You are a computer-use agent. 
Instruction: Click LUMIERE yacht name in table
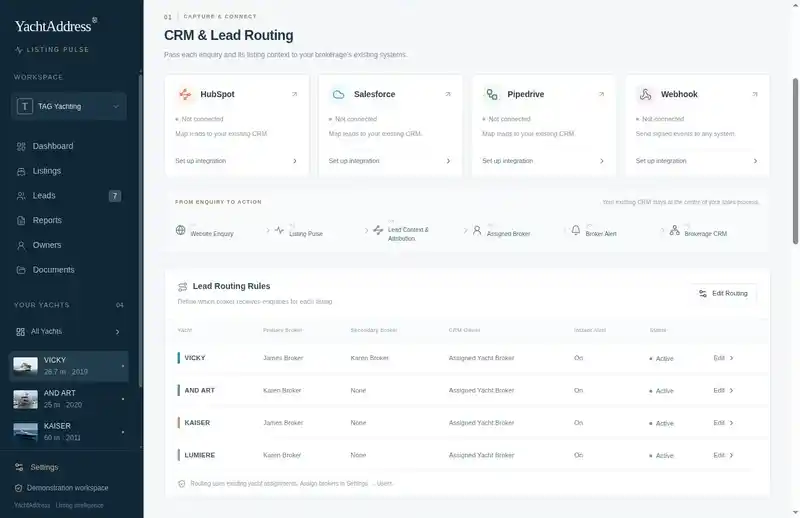click(199, 455)
